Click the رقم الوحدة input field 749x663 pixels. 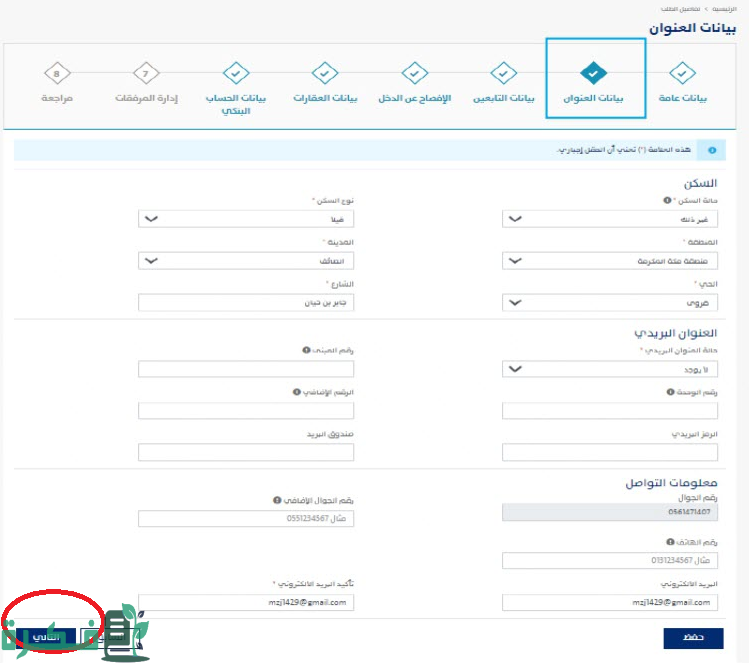click(x=610, y=410)
